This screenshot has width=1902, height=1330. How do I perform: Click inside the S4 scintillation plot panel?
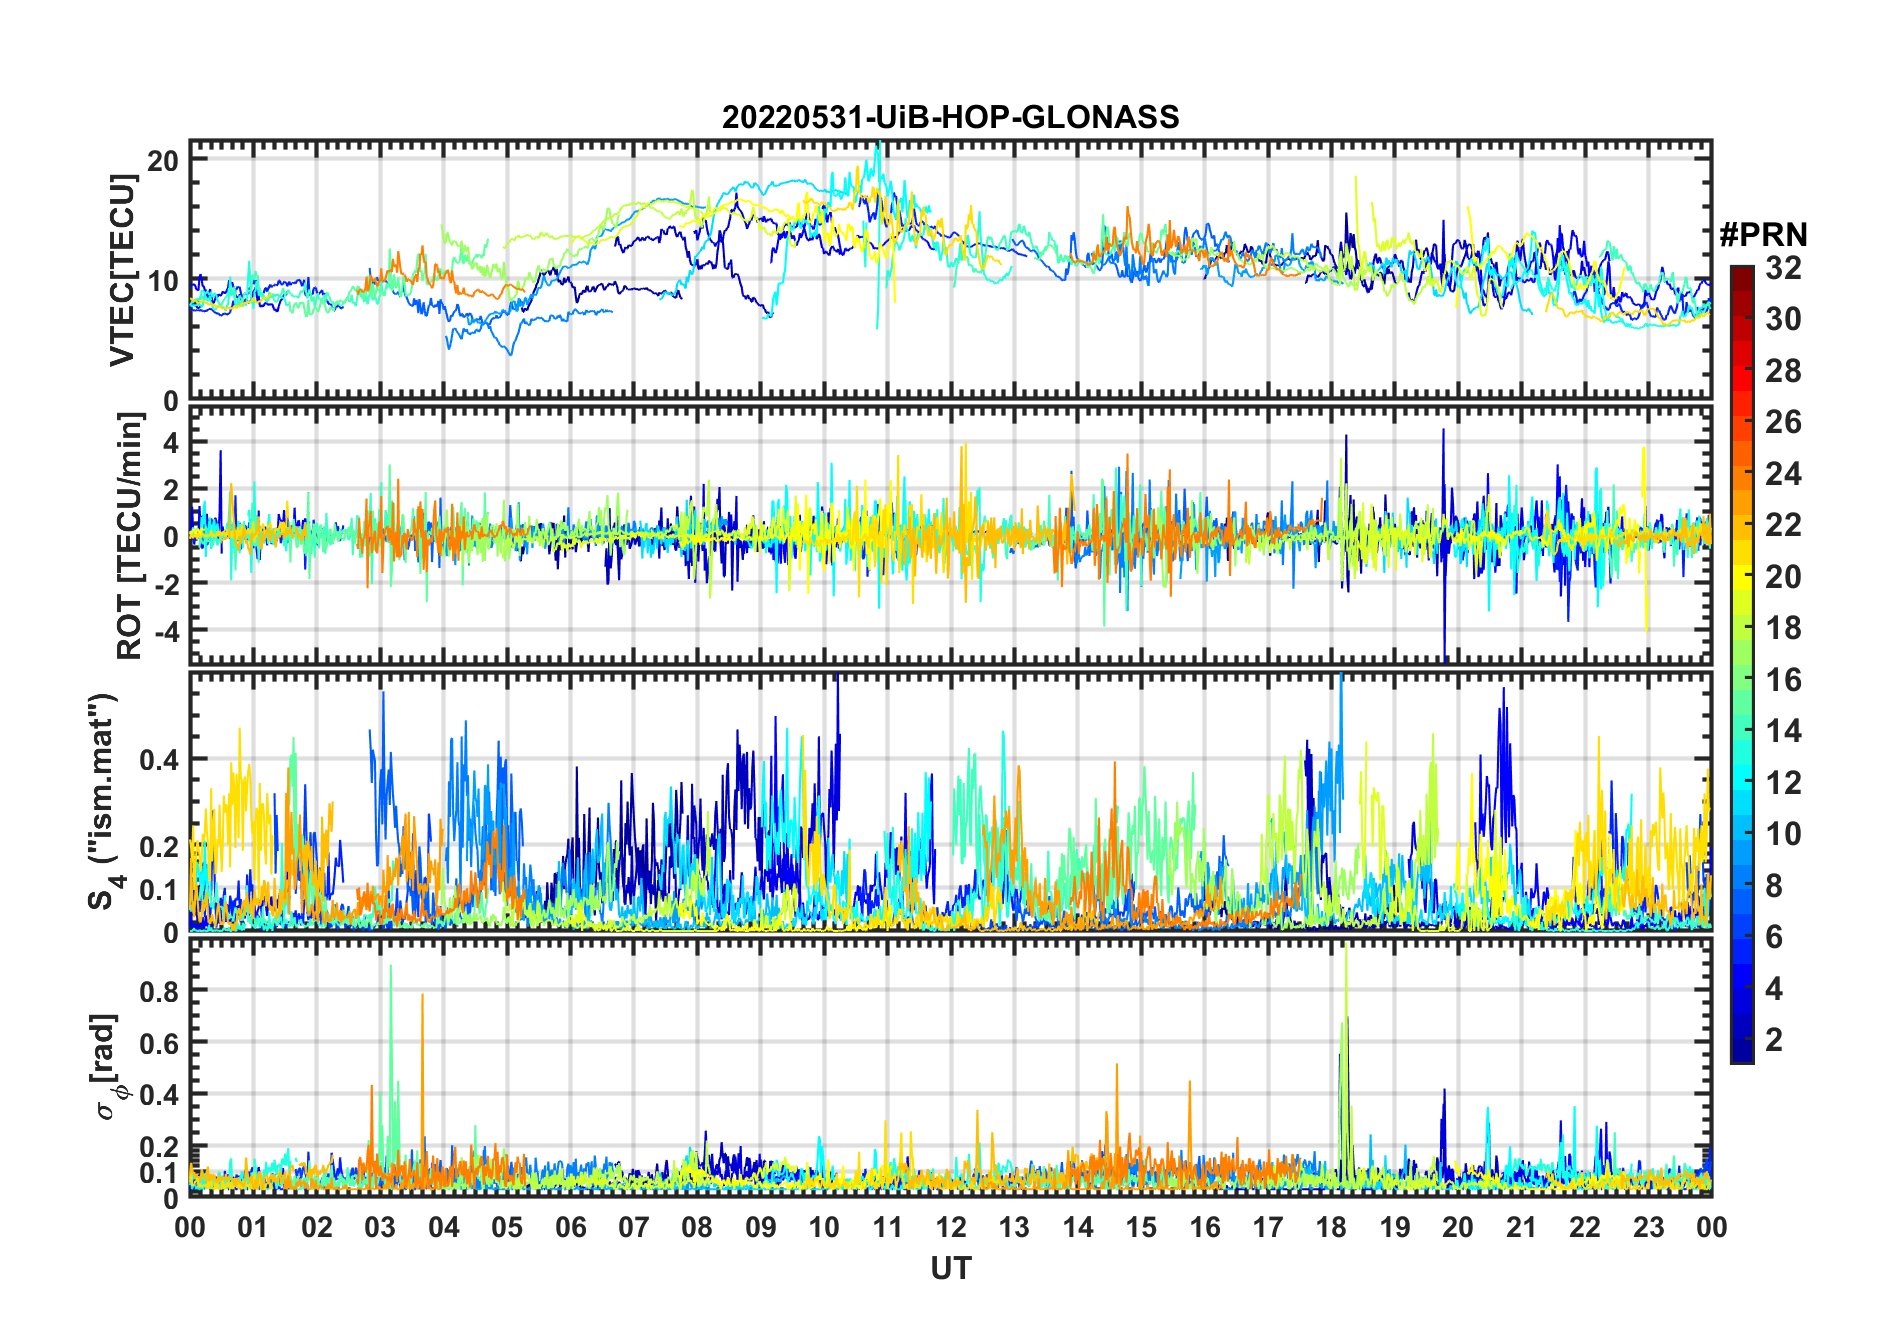point(950,802)
